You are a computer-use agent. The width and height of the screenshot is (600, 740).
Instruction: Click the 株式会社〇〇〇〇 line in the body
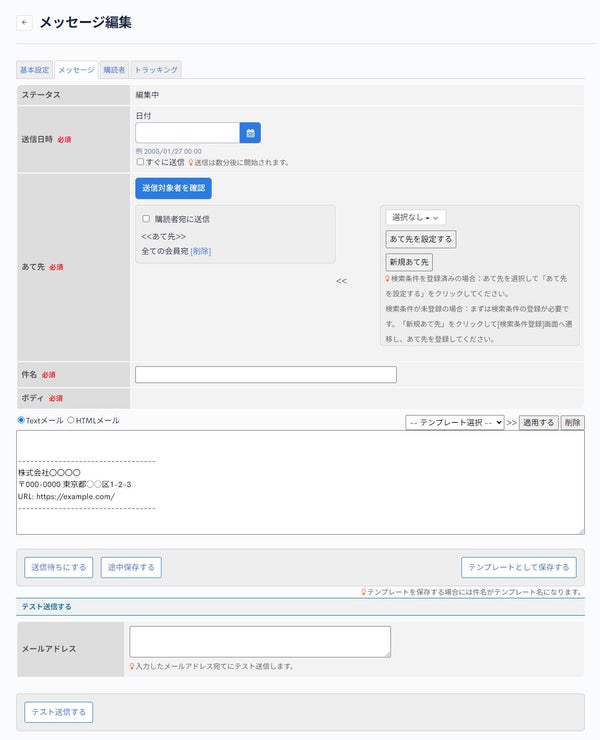coord(49,472)
